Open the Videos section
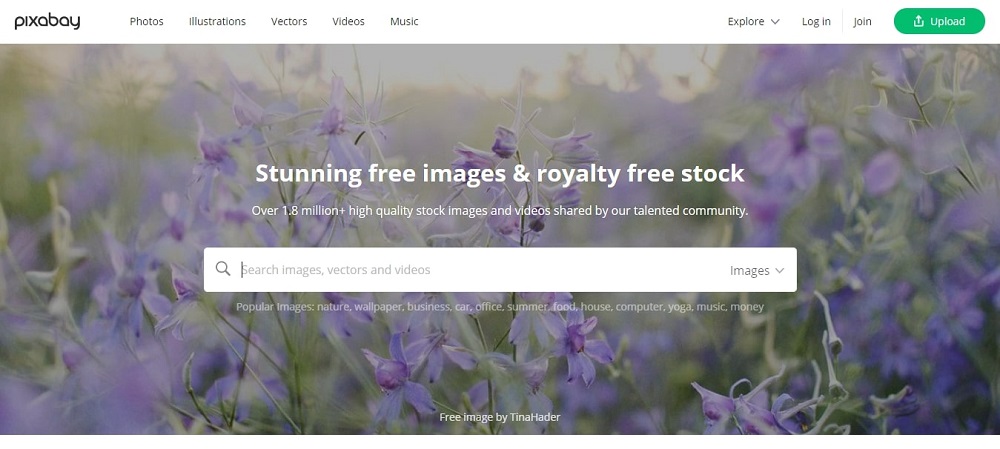 pyautogui.click(x=348, y=22)
